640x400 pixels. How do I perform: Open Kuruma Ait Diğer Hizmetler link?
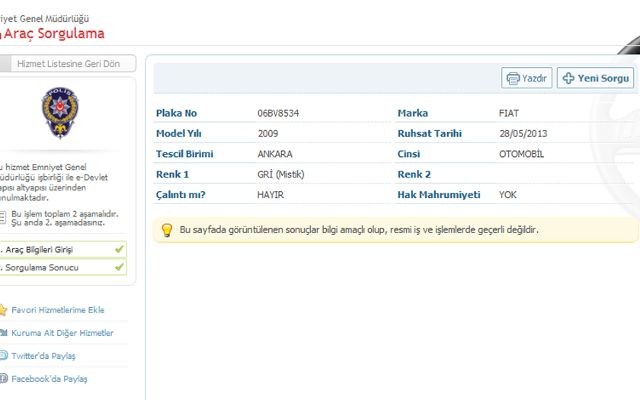pos(62,333)
